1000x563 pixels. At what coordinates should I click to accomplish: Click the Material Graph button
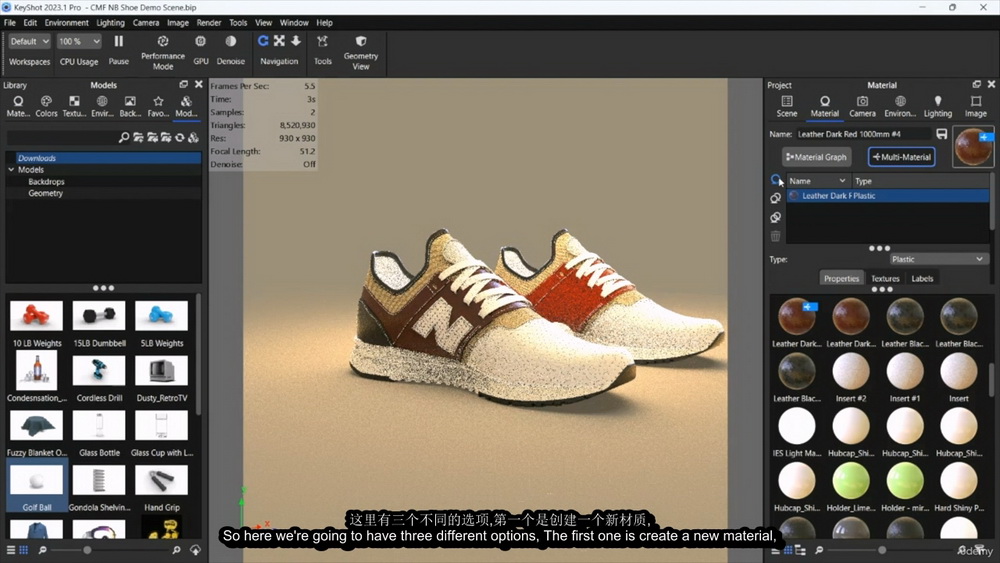(816, 157)
